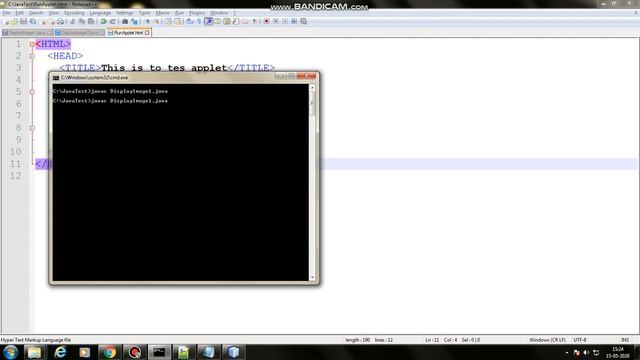Toggle synchronize vertical scrolling icon
Image resolution: width=640 pixels, height=360 pixels.
[x=168, y=21]
